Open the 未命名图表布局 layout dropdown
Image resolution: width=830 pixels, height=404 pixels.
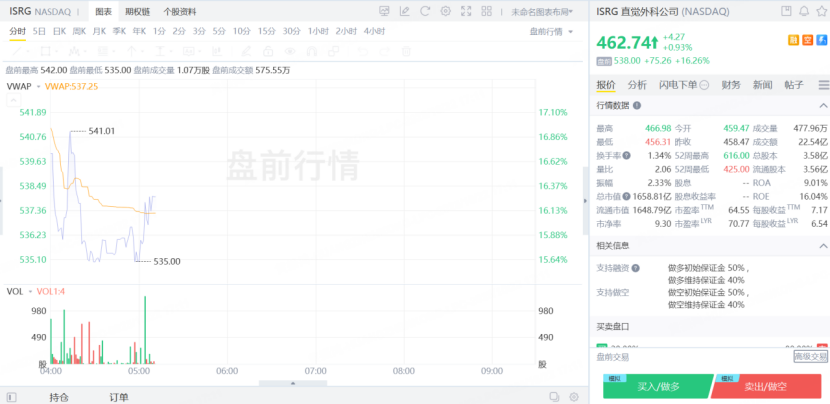click(542, 12)
